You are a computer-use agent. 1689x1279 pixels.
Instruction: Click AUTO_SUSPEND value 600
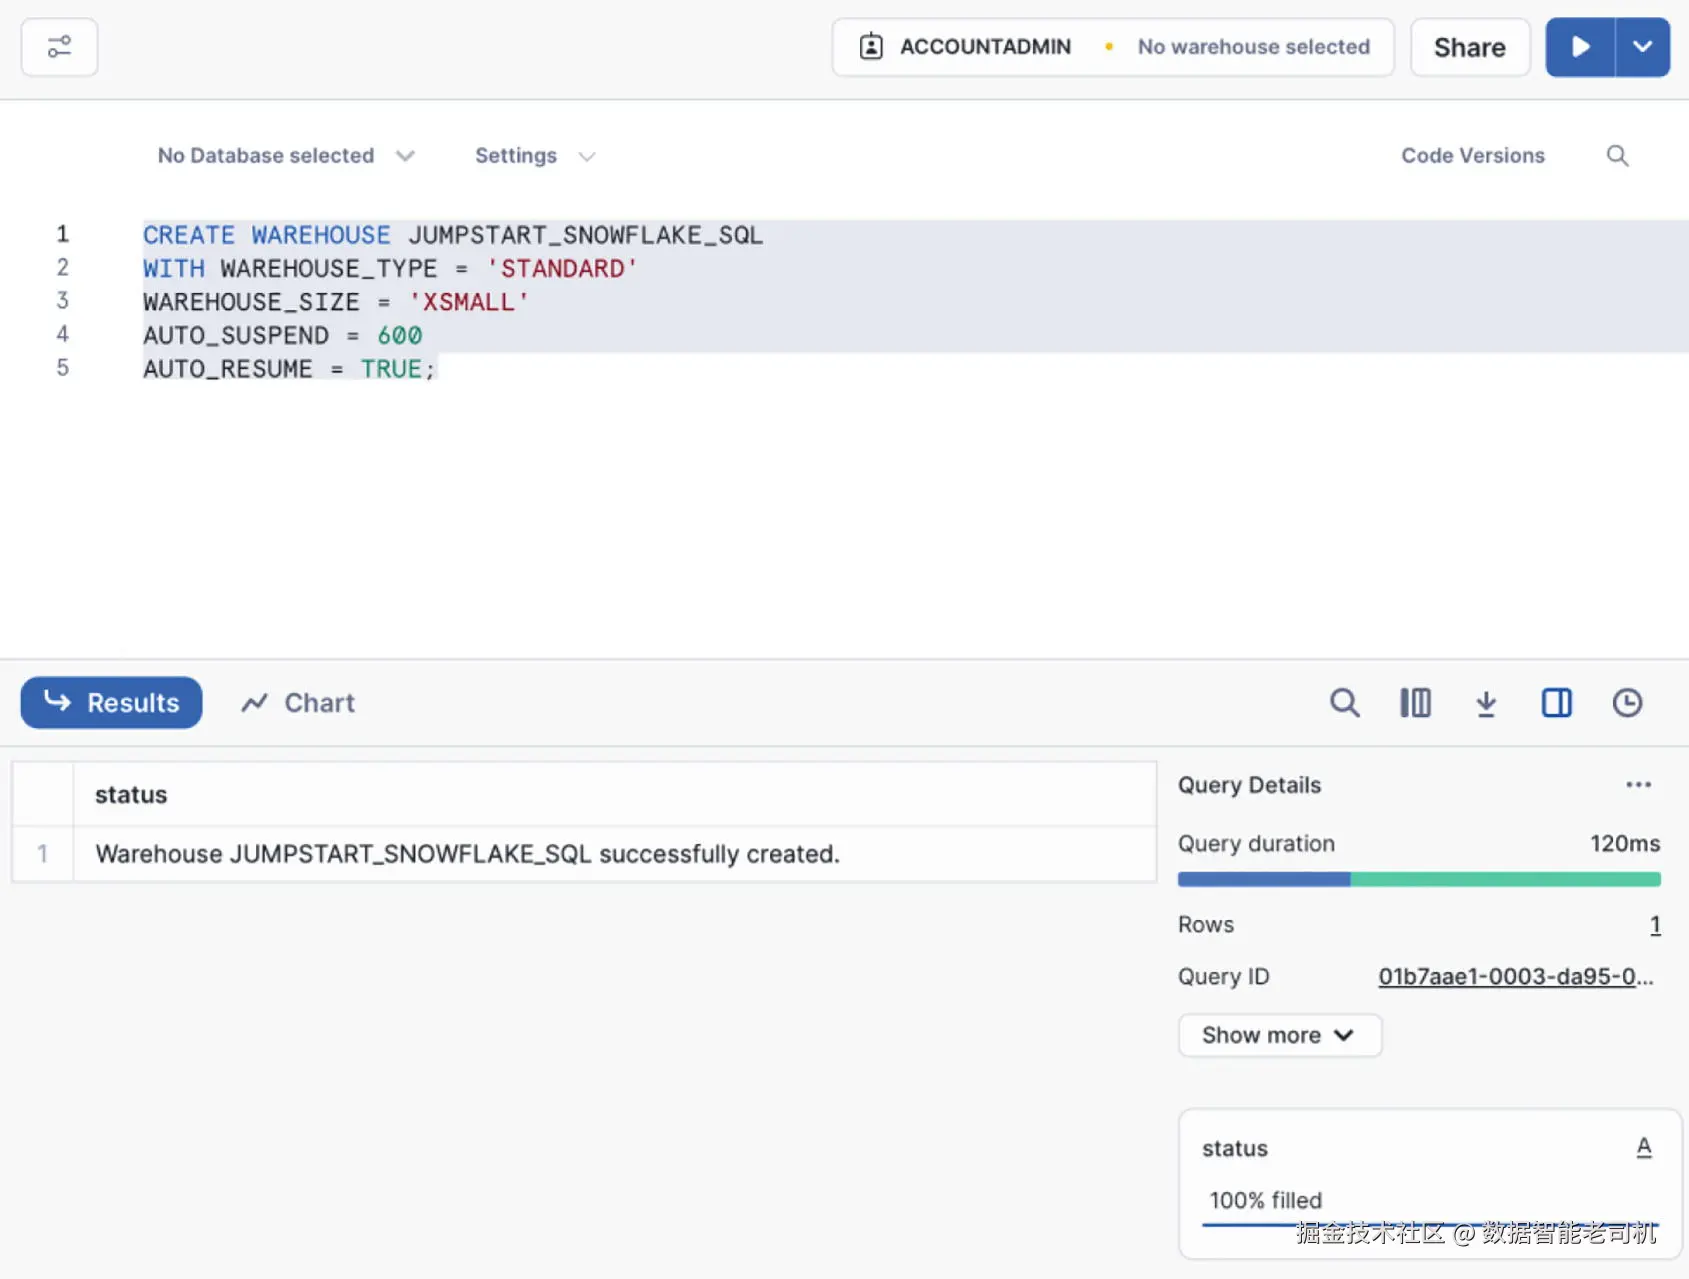click(x=400, y=335)
